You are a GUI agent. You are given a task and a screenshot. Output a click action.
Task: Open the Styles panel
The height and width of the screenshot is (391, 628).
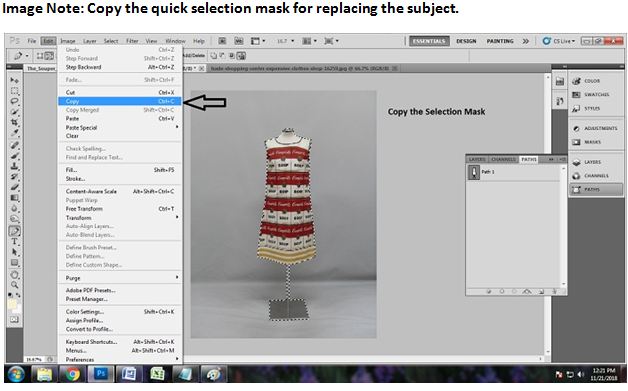pos(586,109)
